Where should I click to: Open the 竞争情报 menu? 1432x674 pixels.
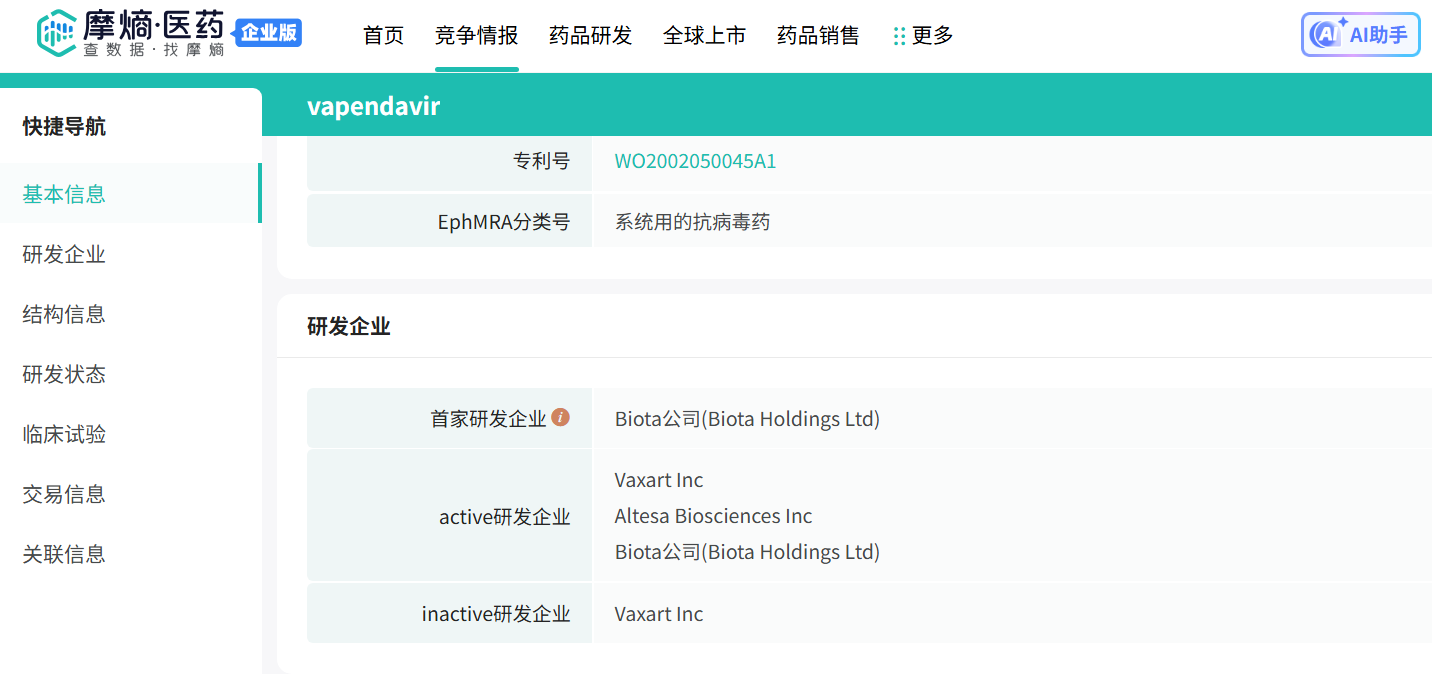[476, 36]
